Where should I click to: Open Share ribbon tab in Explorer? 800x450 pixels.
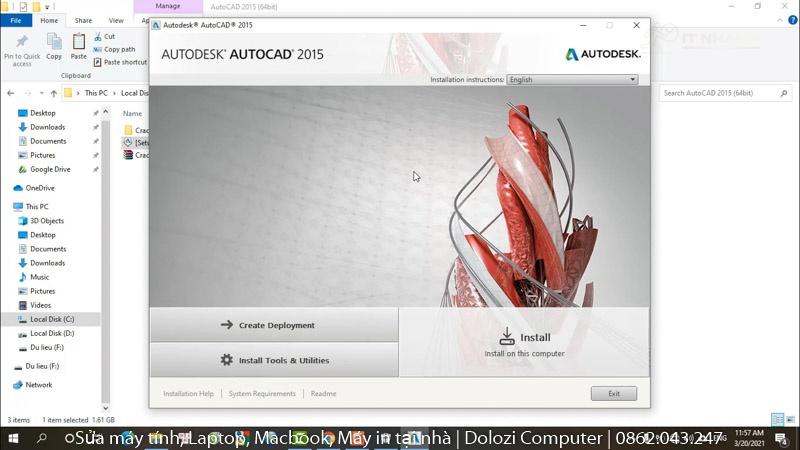(83, 20)
